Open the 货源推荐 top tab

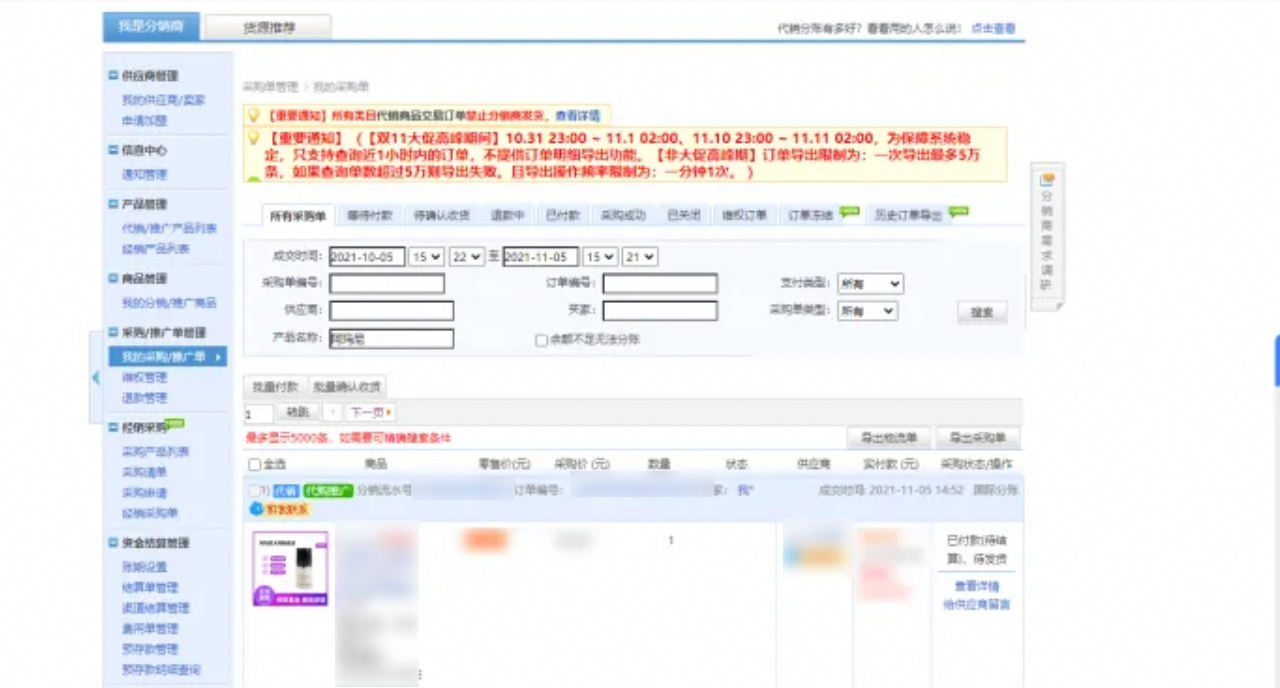coord(268,28)
